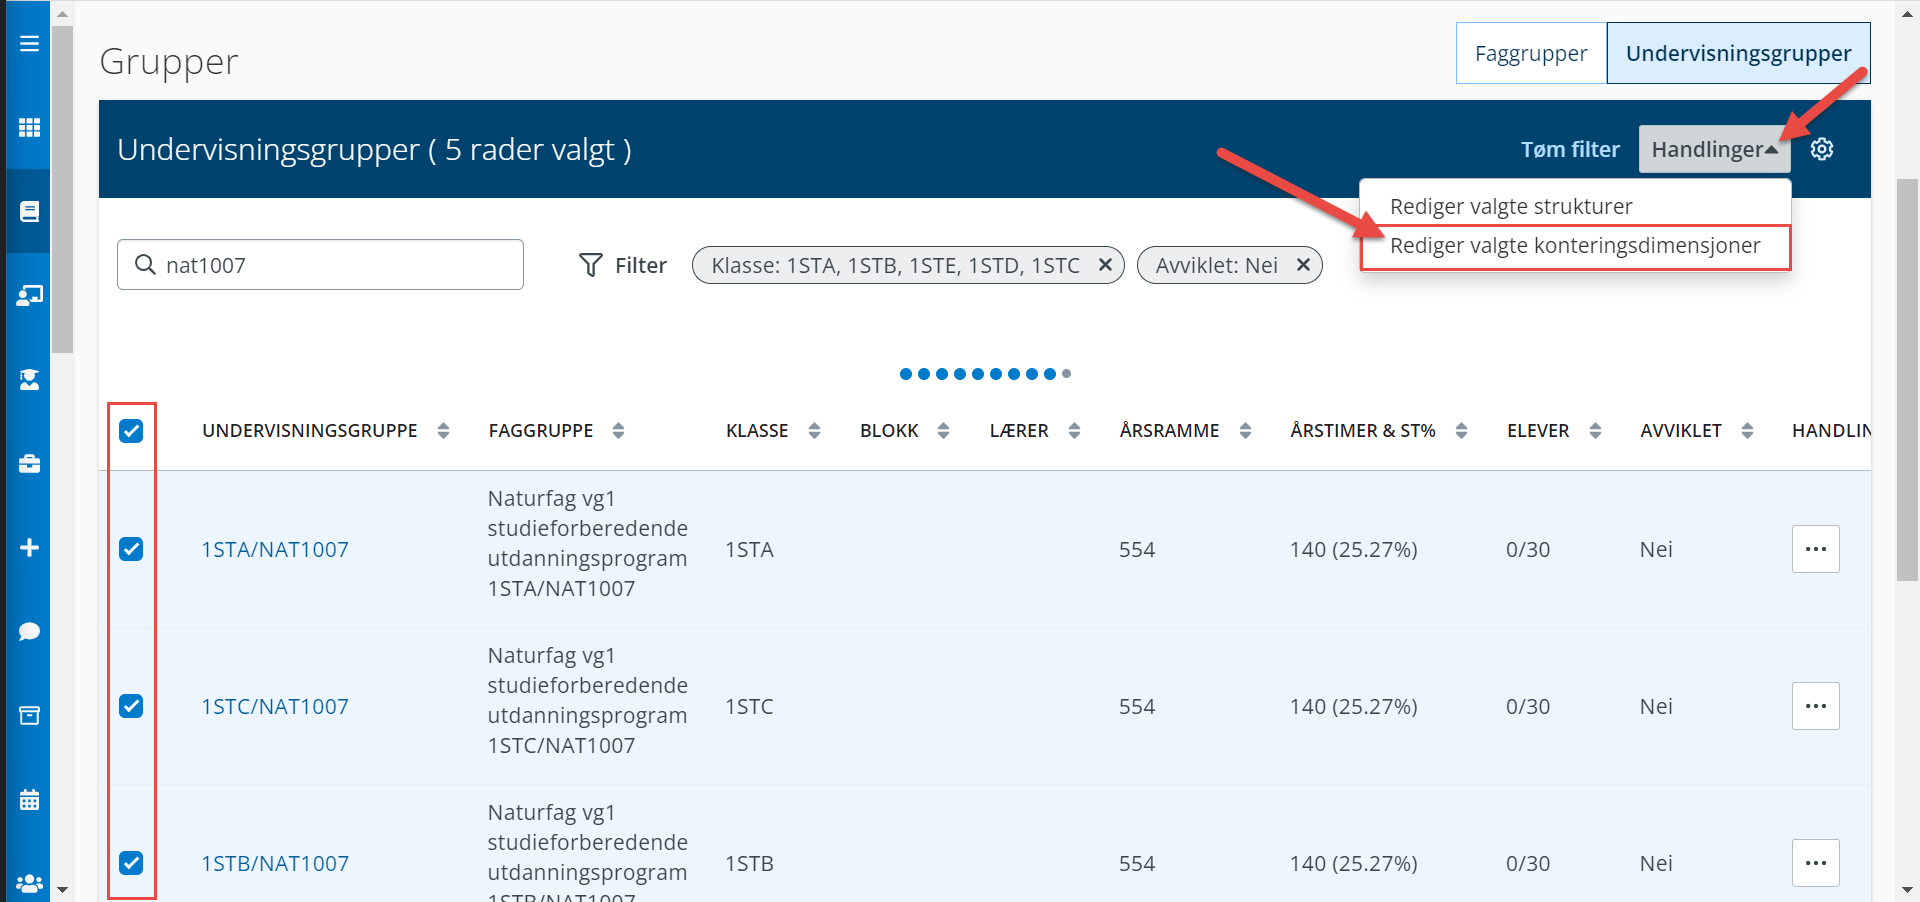Open the briefcase icon in sidebar
The width and height of the screenshot is (1920, 902).
(29, 463)
